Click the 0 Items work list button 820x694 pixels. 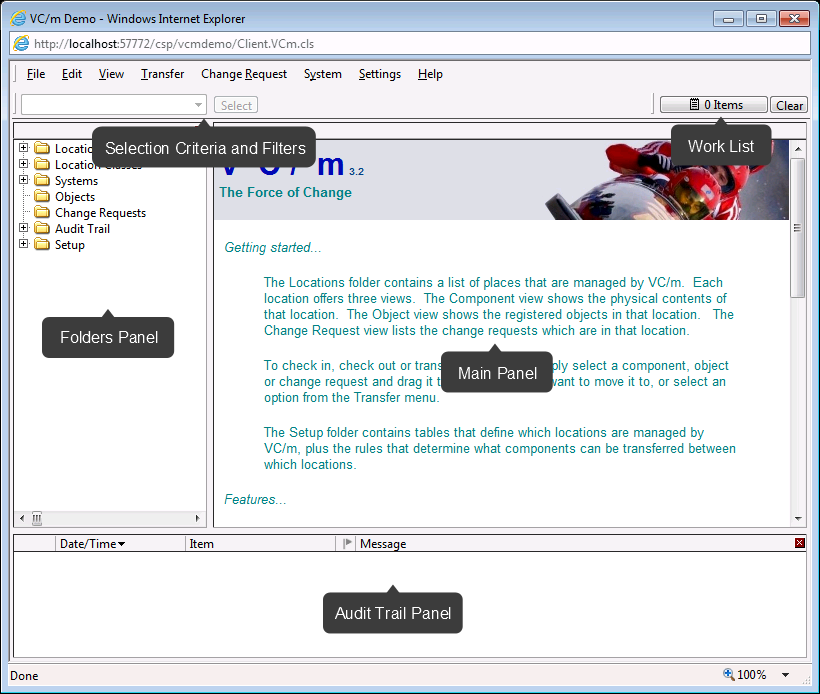[714, 105]
